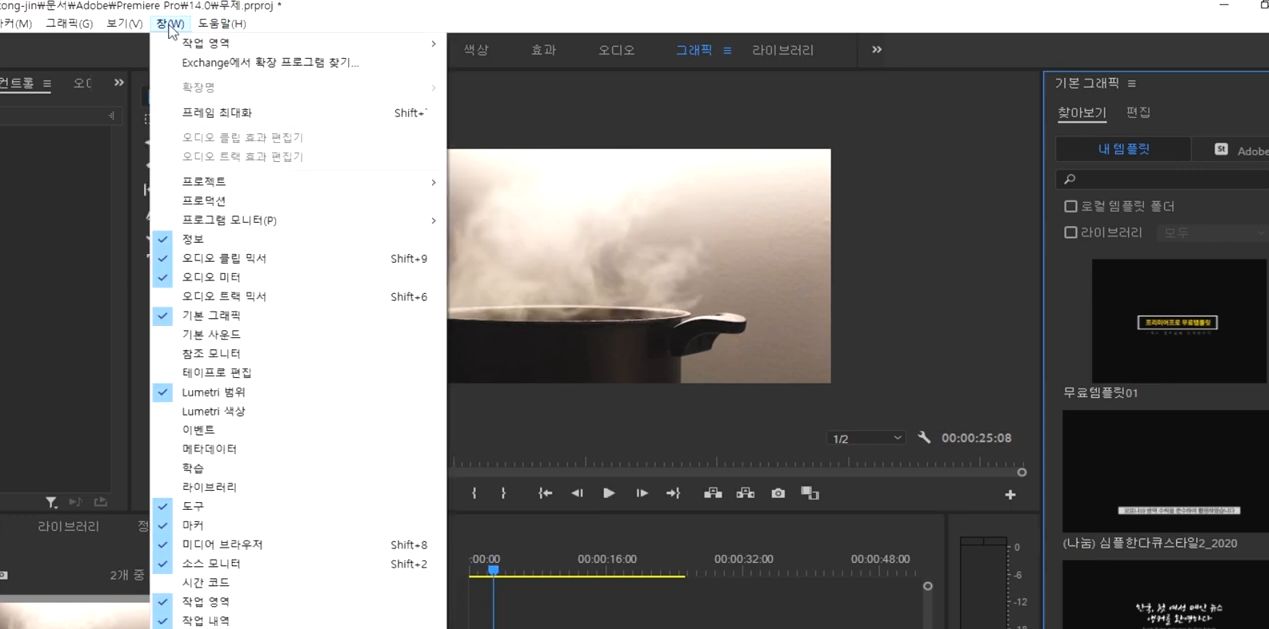Viewport: 1269px width, 629px height.
Task: Toggle 기본 그래픽 panel visibility
Action: [x=298, y=315]
